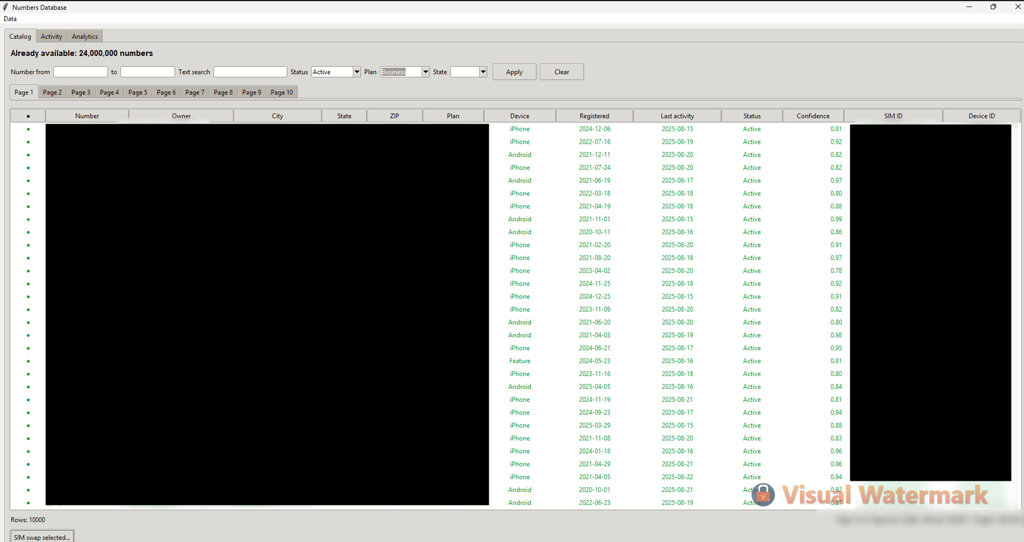Show Page 9
Viewport: 1024px width, 542px height.
pyautogui.click(x=251, y=93)
